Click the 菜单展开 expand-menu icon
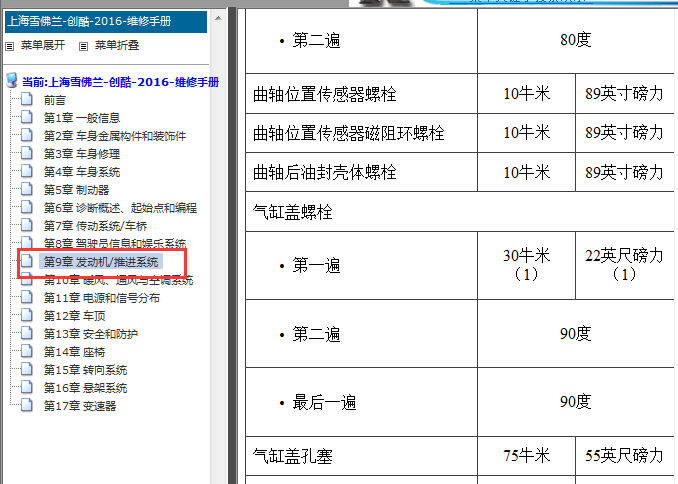The width and height of the screenshot is (678, 484). click(x=10, y=46)
